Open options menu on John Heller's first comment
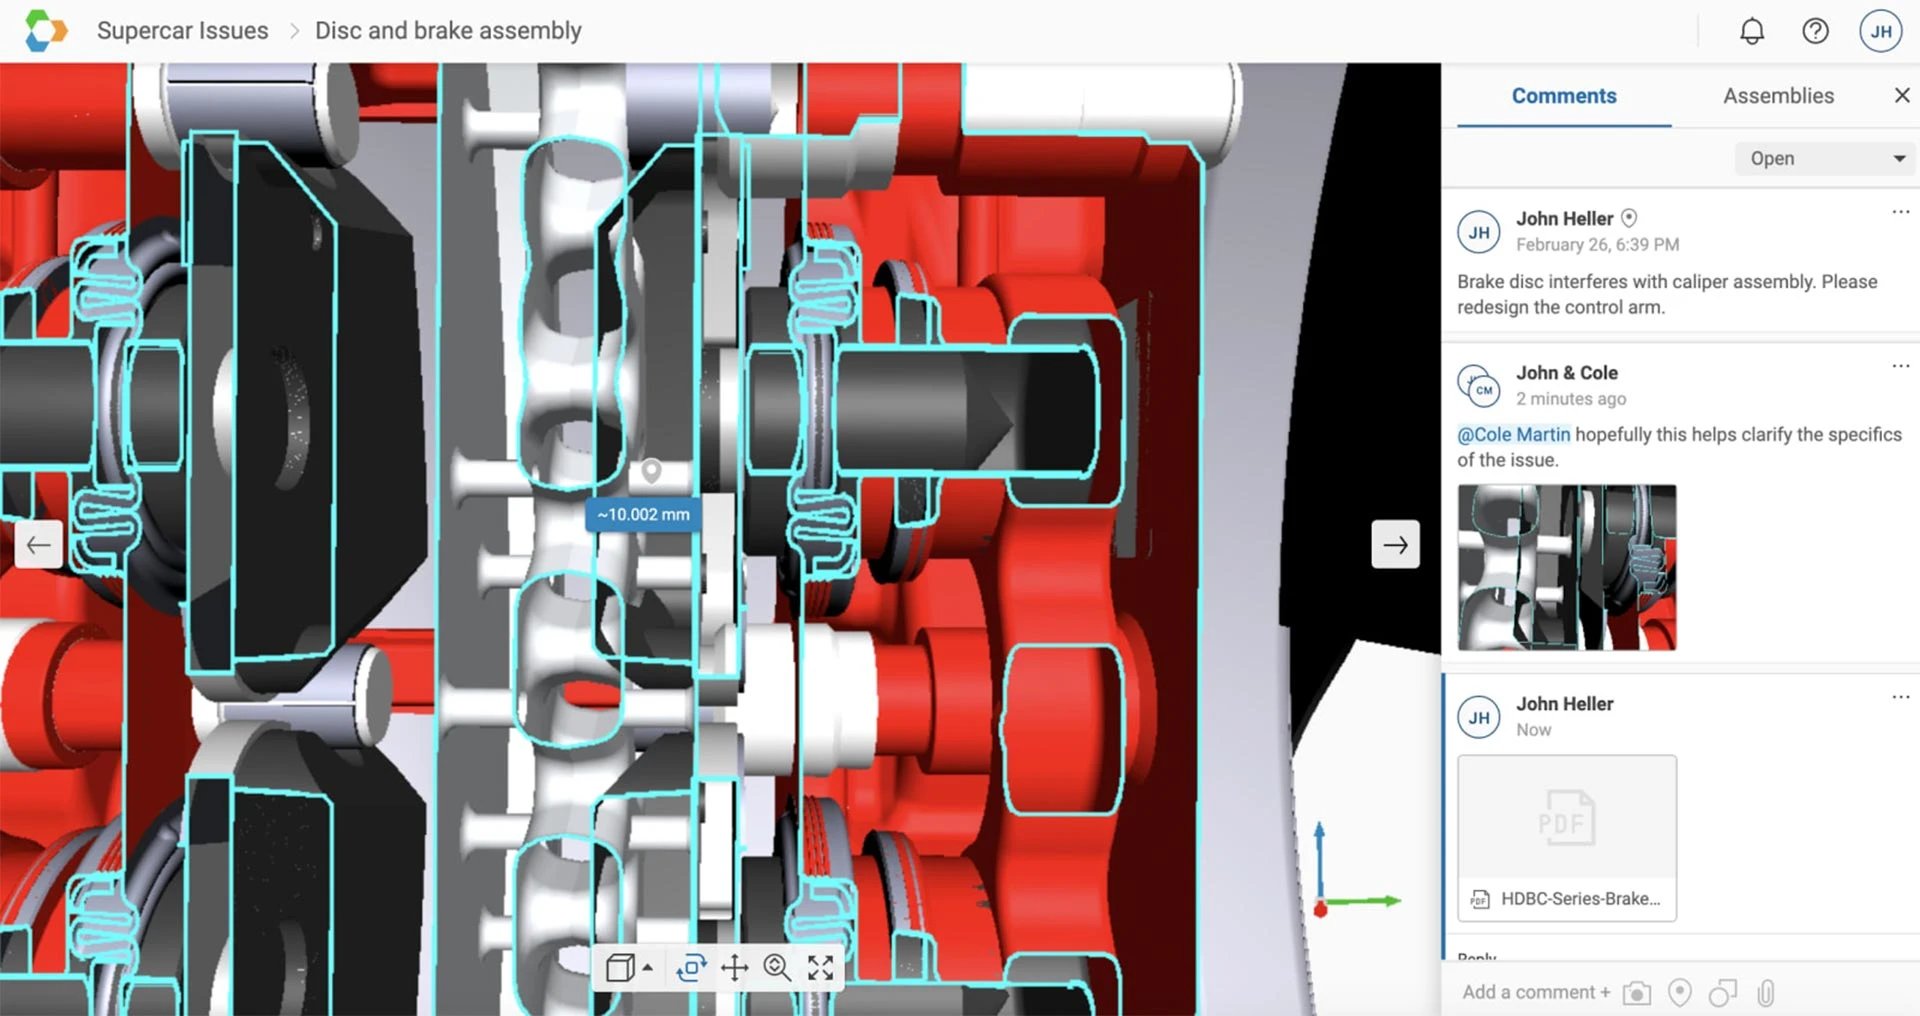The width and height of the screenshot is (1920, 1016). pyautogui.click(x=1899, y=212)
